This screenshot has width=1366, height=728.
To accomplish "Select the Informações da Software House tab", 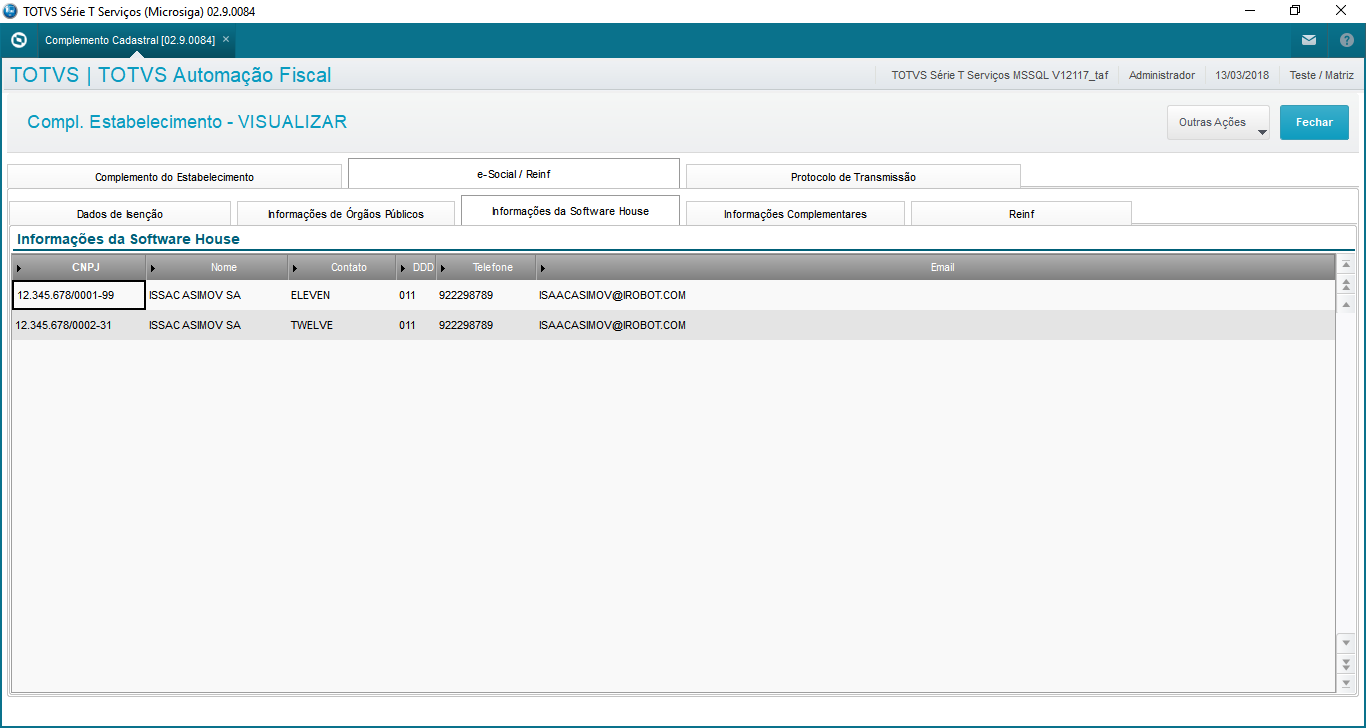I will (x=570, y=211).
